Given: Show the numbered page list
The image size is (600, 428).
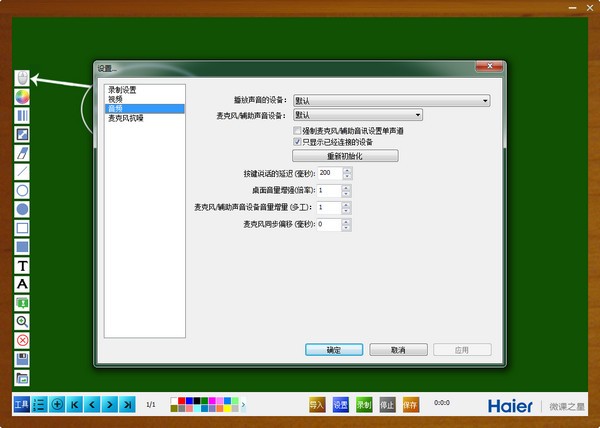Looking at the screenshot, I should (x=39, y=404).
